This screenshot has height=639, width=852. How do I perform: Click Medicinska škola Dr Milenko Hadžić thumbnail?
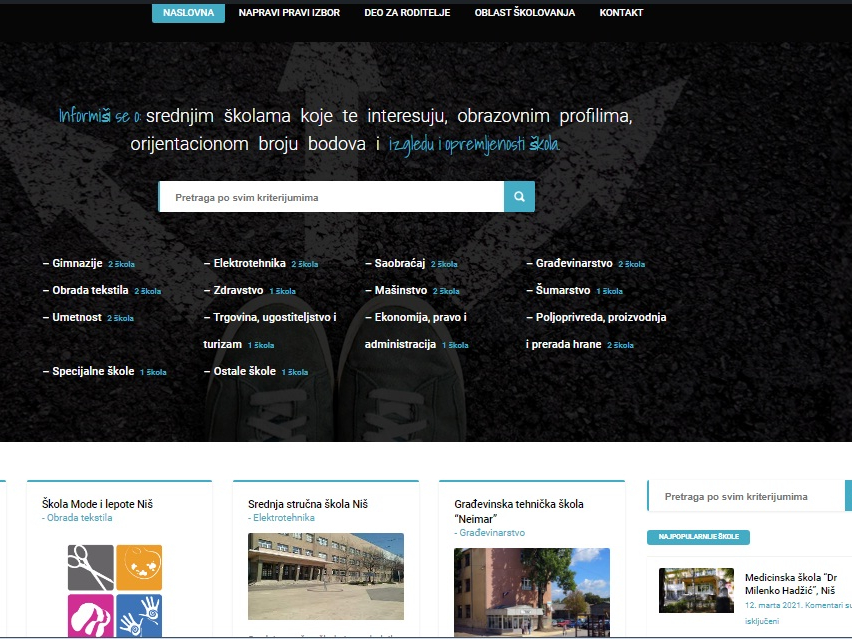tap(696, 590)
